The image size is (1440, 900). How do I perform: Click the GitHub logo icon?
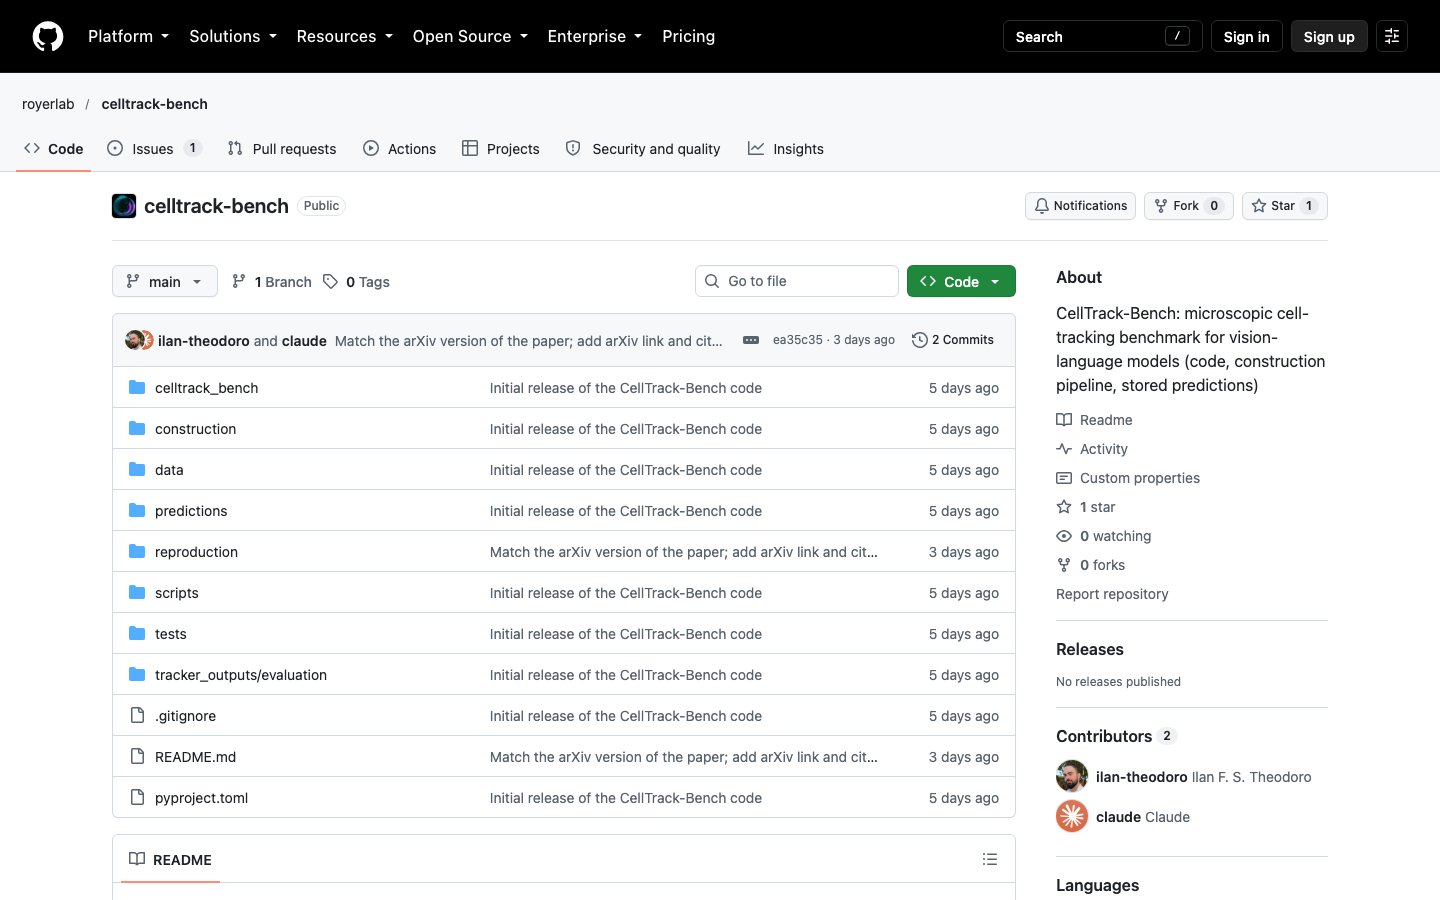point(48,36)
